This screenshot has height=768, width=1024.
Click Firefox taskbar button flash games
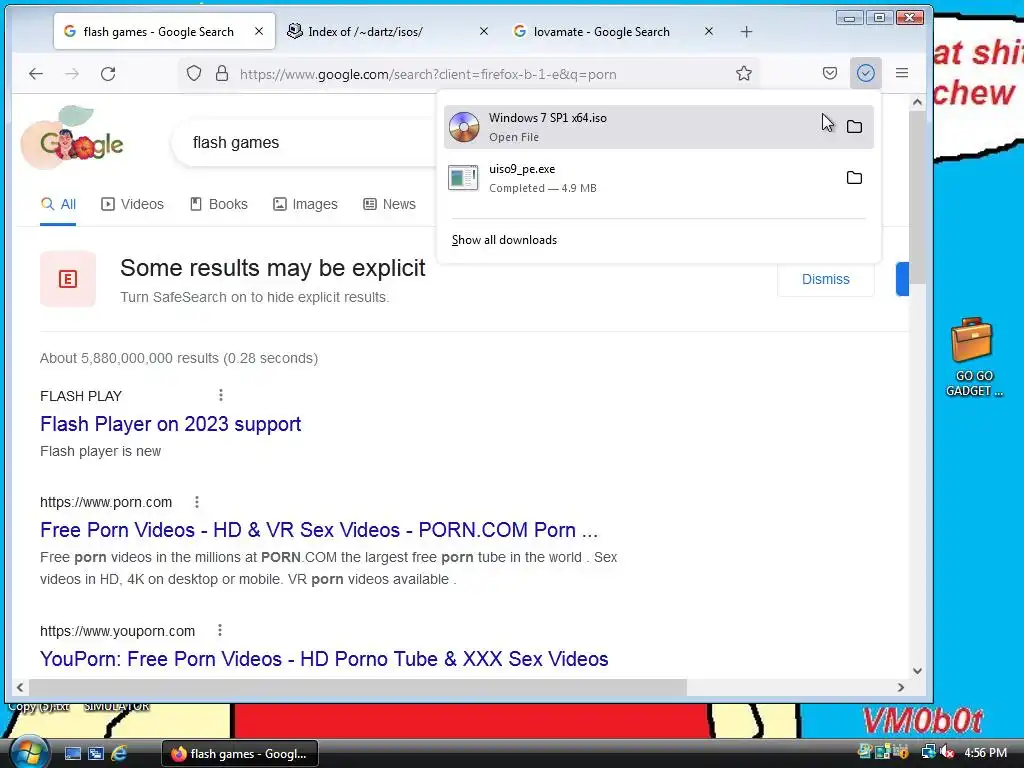coord(240,754)
